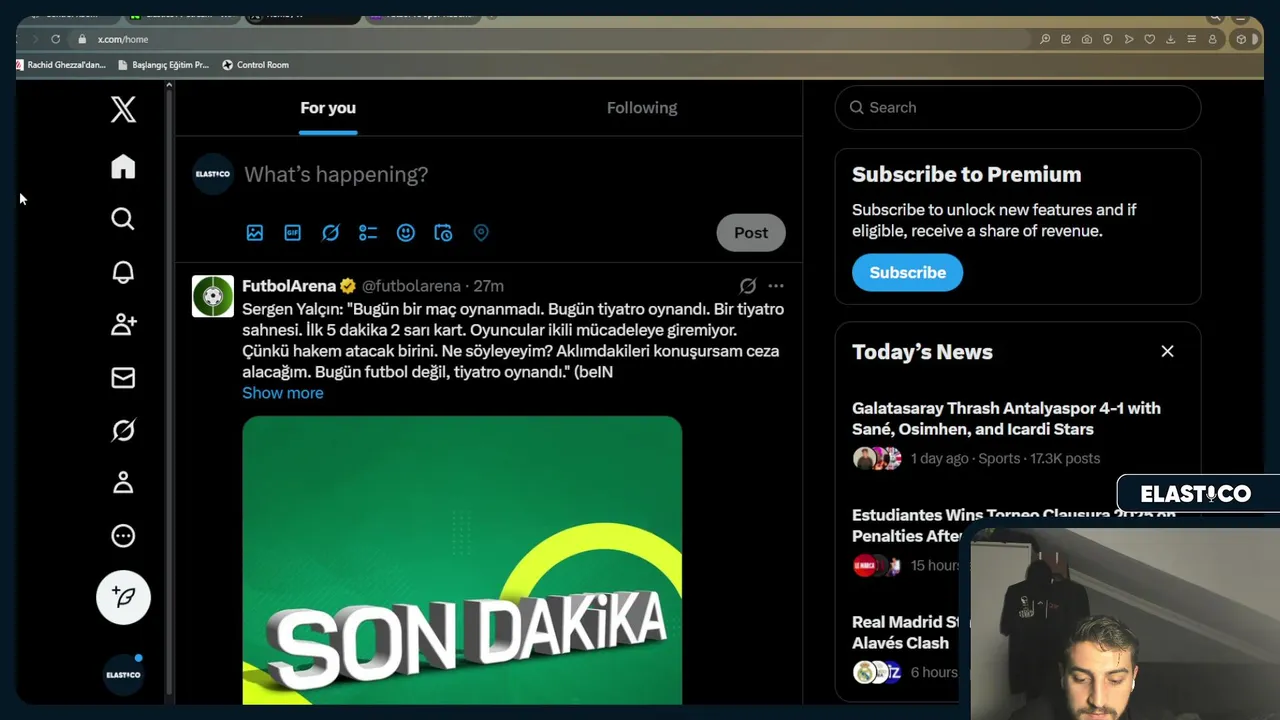Open Explore with the sidebar magnifier icon
This screenshot has width=1280, height=720.
123,219
